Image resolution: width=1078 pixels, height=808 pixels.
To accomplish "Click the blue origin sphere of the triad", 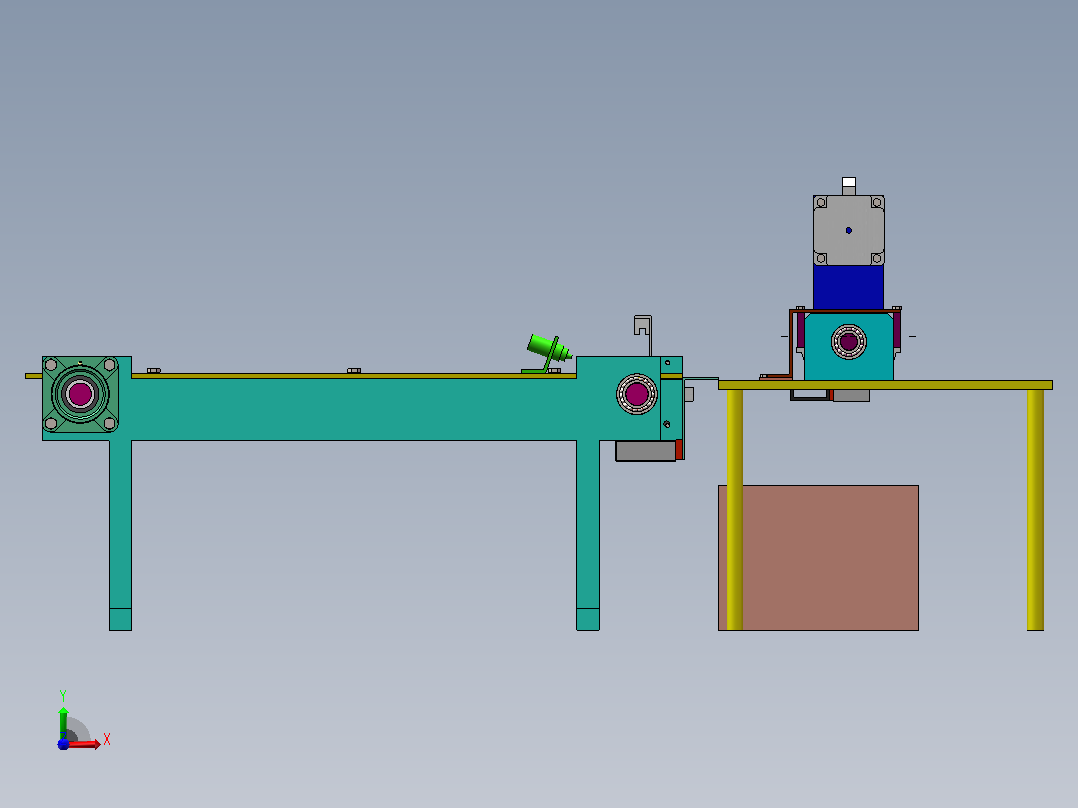I will [x=63, y=744].
